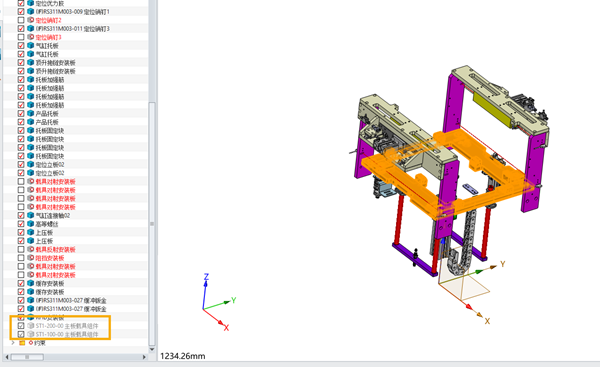
Task: Click the horizontal scrollbar left arrow
Action: pos(7,357)
